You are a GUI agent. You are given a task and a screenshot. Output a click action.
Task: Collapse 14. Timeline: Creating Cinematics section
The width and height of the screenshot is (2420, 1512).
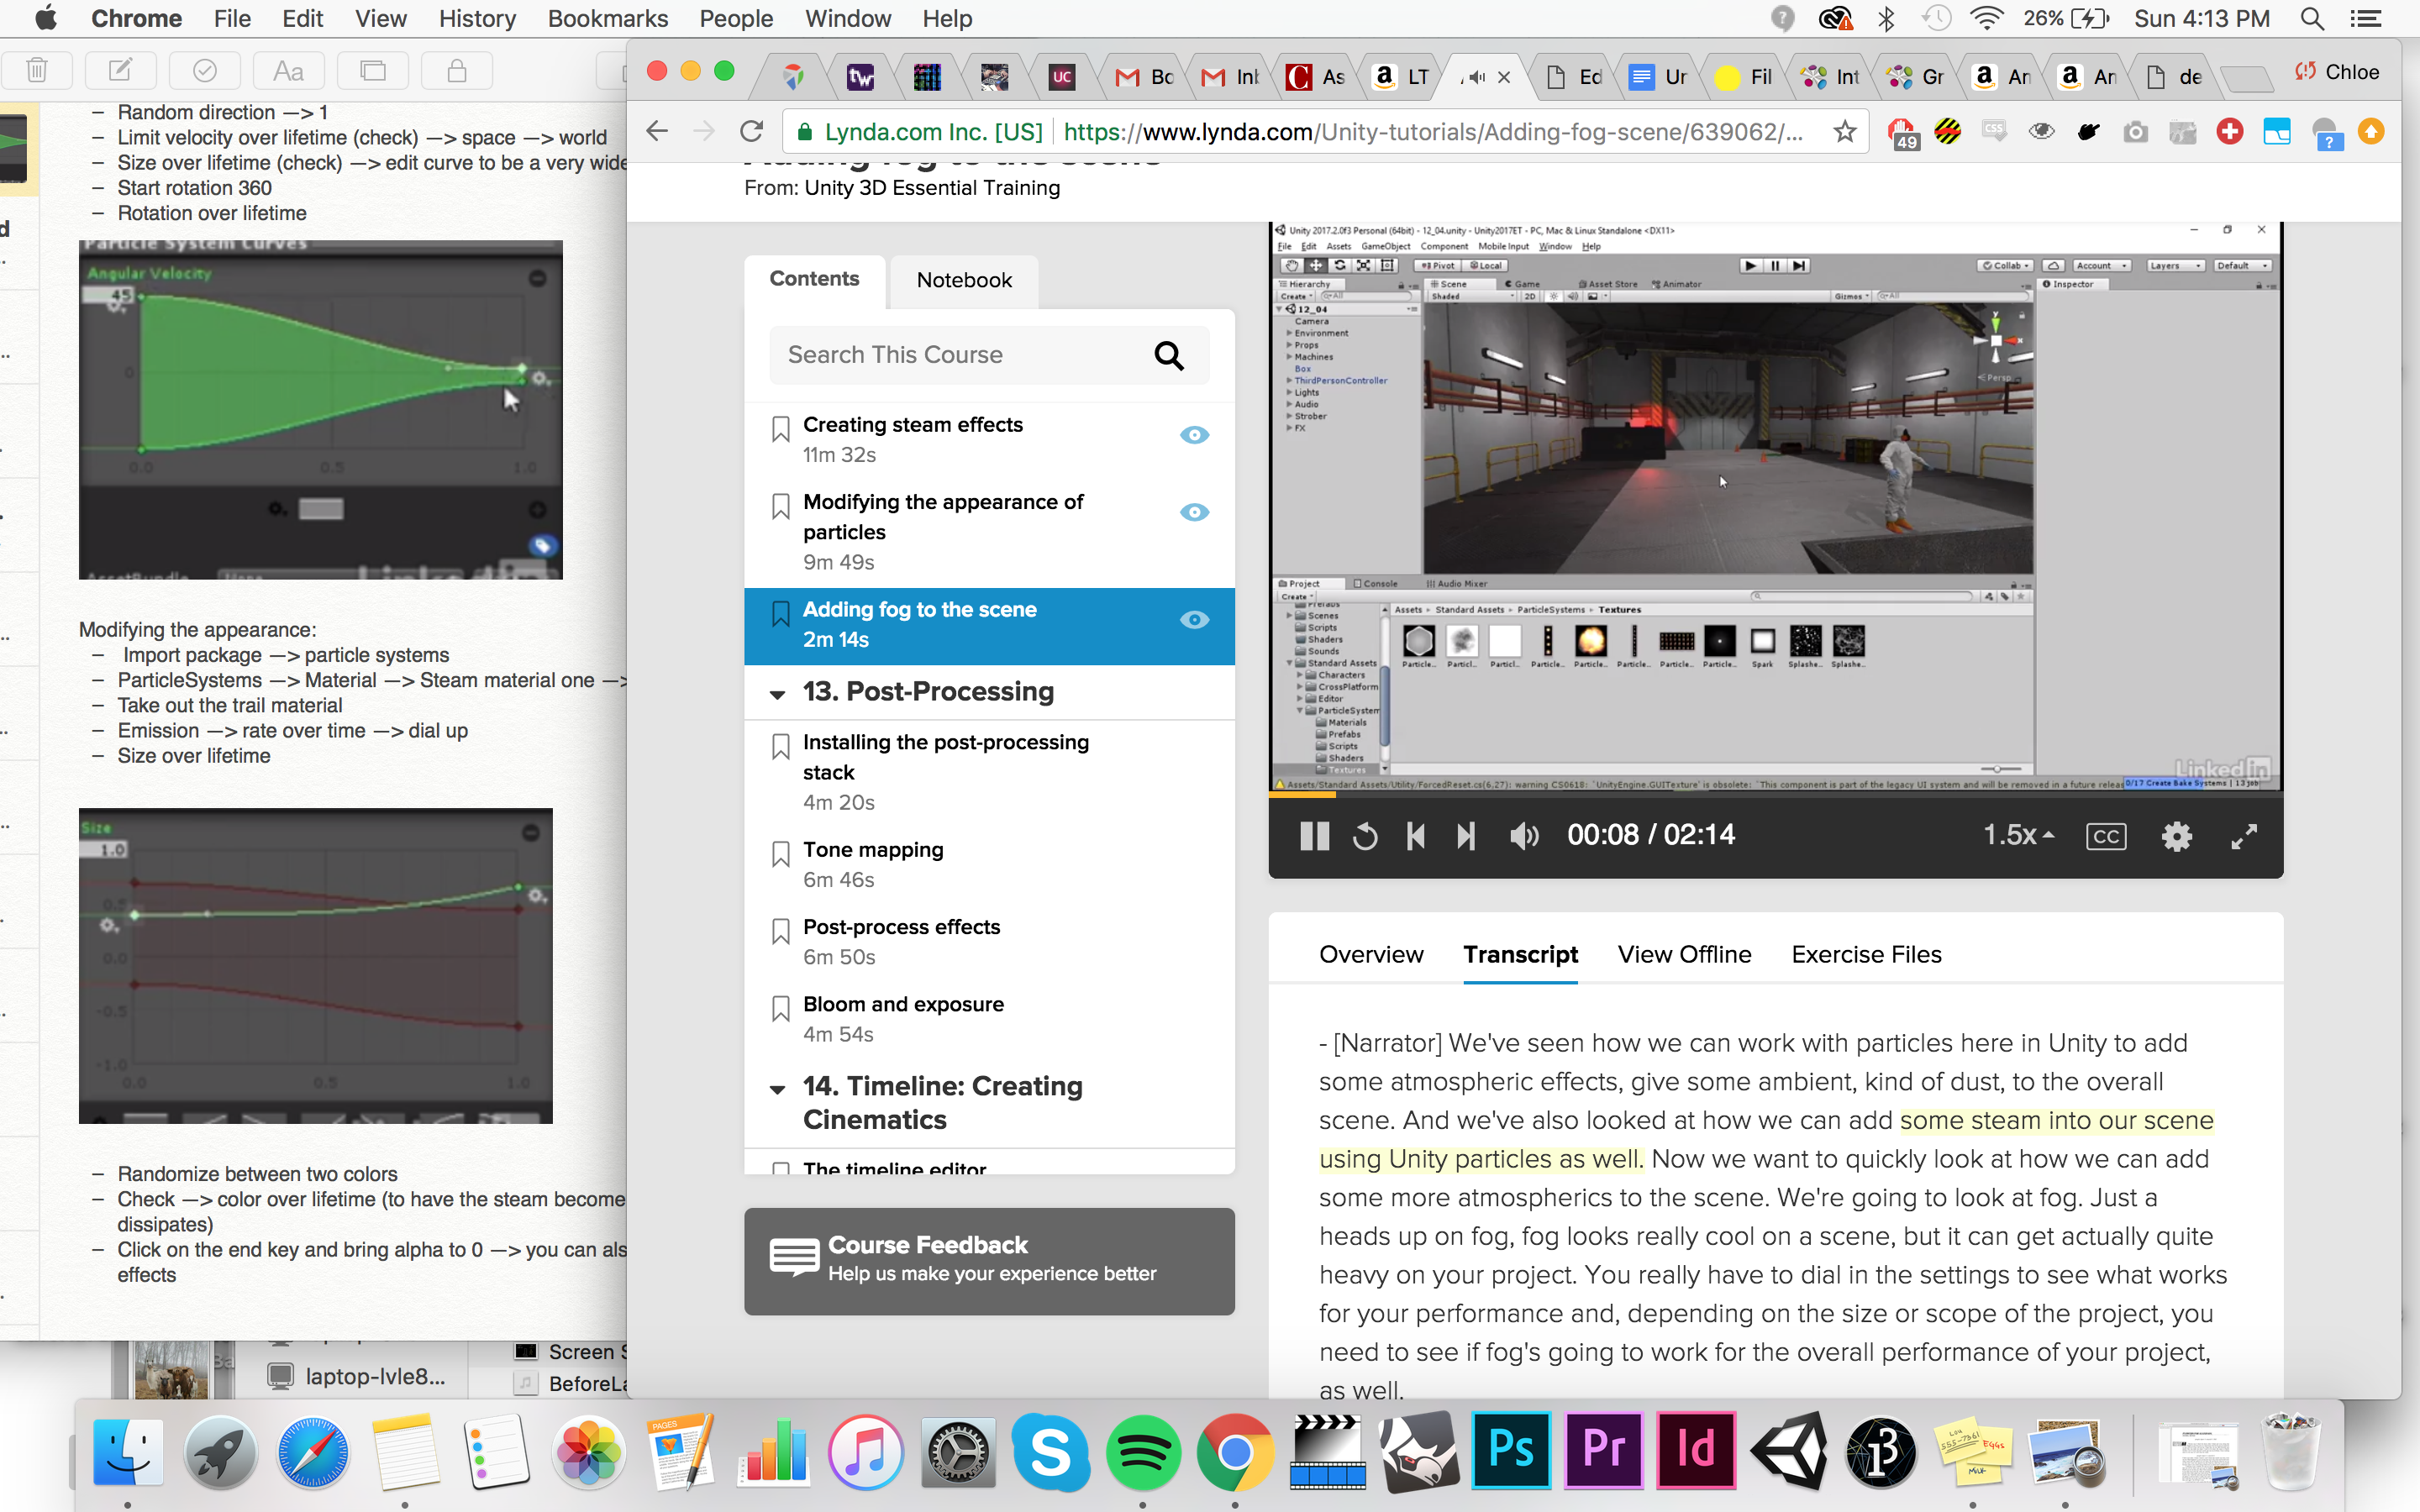click(777, 1089)
